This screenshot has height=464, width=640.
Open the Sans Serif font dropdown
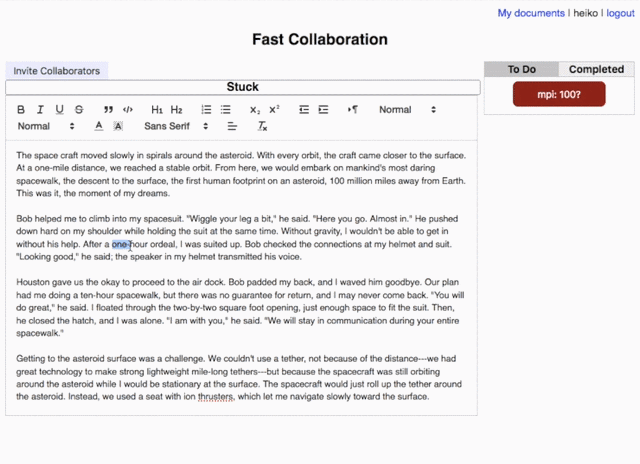(x=176, y=126)
